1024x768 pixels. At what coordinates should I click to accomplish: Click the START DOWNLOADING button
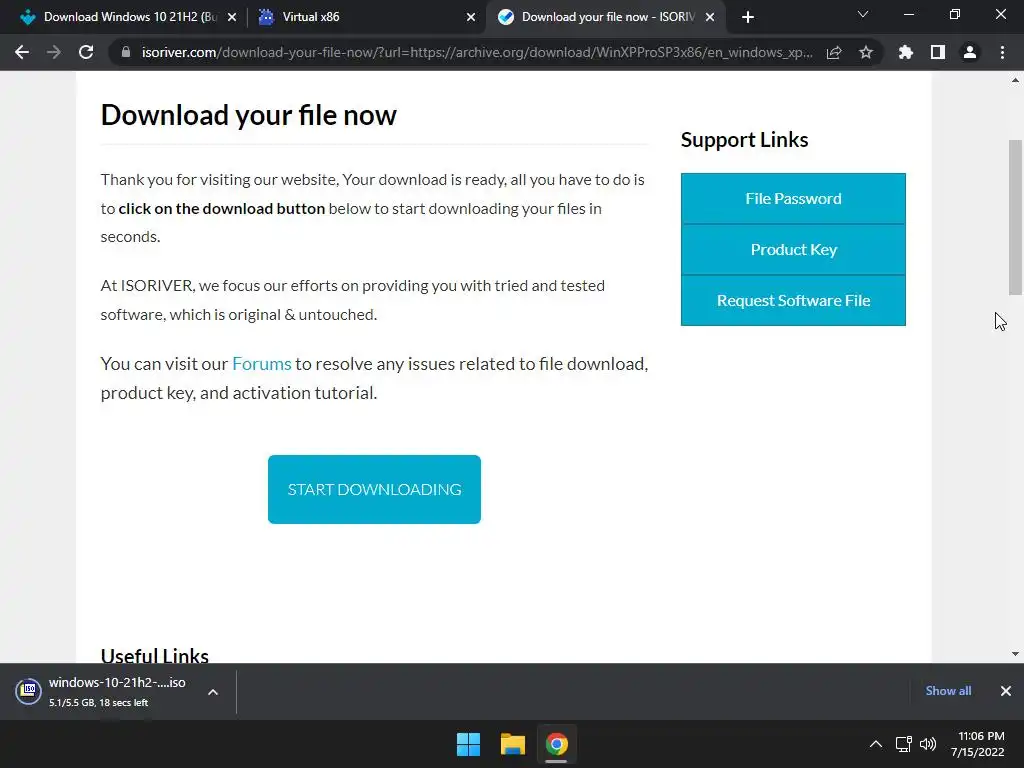coord(374,489)
